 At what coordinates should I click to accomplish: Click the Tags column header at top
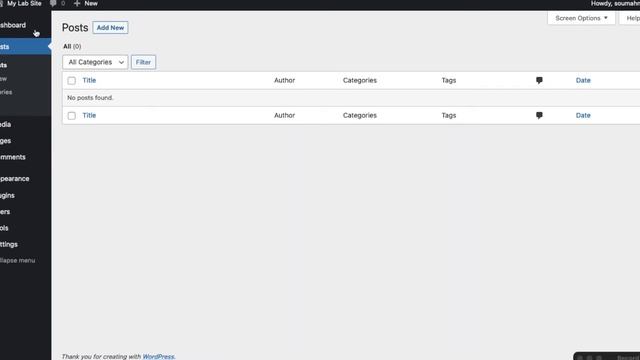click(x=449, y=80)
